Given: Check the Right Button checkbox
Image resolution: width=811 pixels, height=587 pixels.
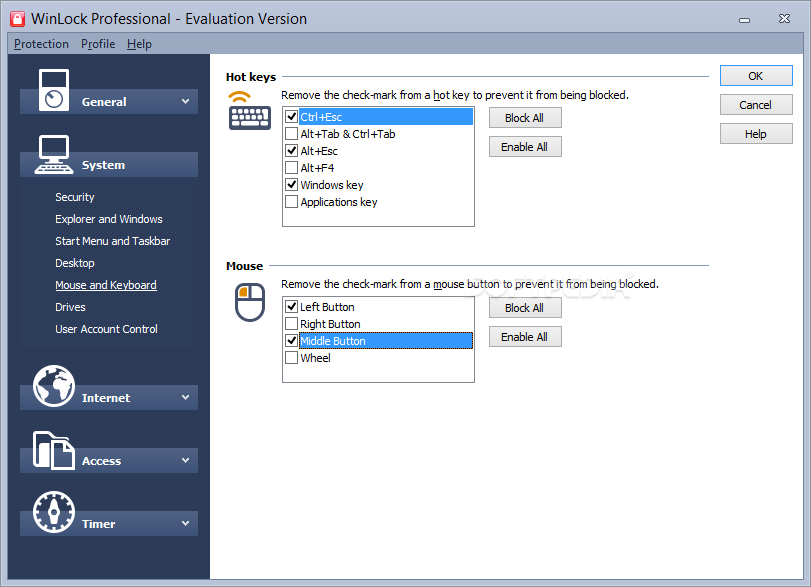Looking at the screenshot, I should pyautogui.click(x=292, y=324).
